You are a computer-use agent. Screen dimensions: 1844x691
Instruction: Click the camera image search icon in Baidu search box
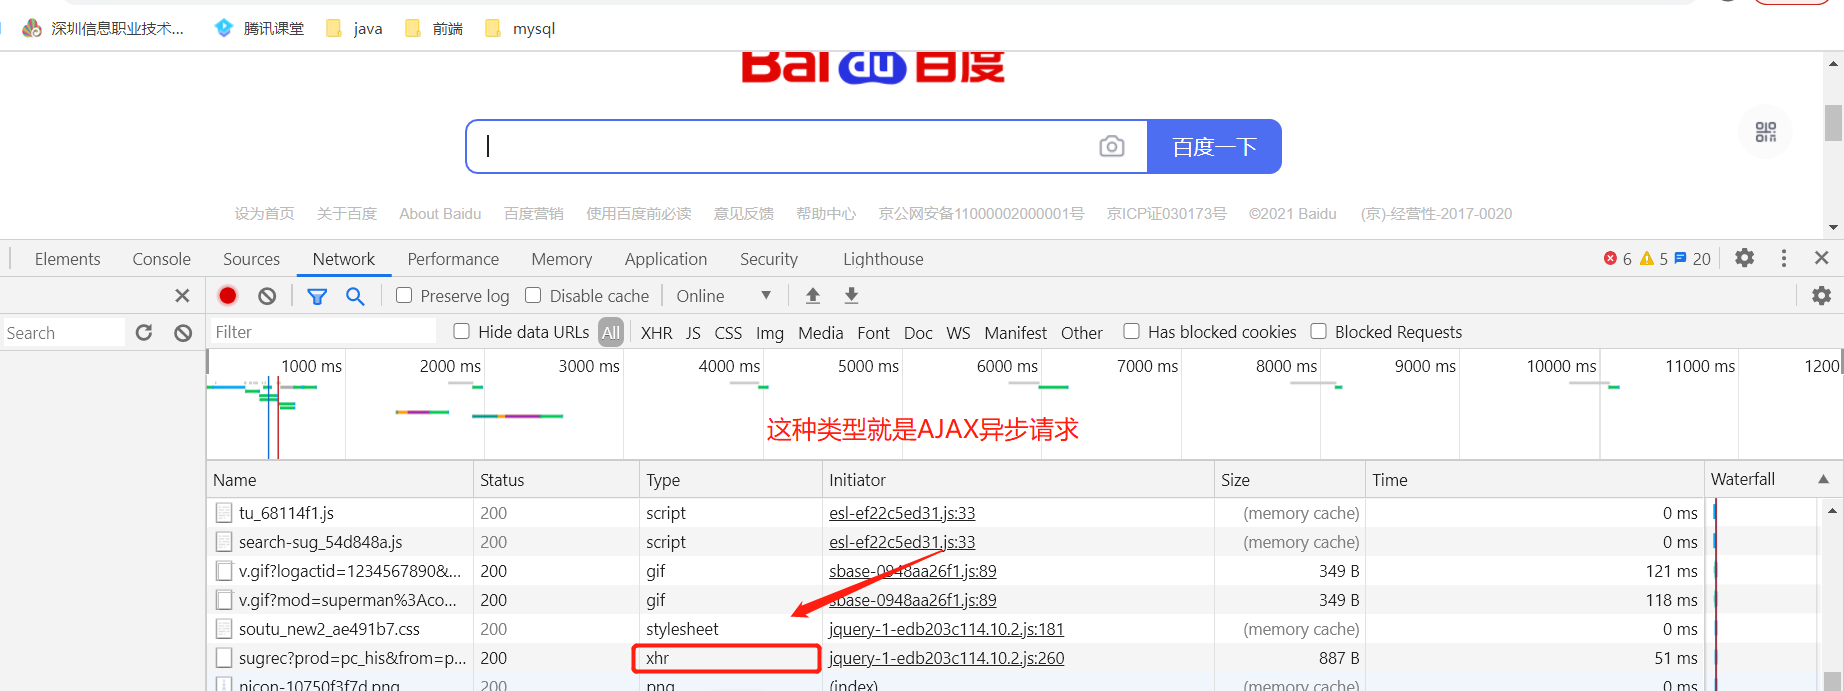click(1112, 146)
